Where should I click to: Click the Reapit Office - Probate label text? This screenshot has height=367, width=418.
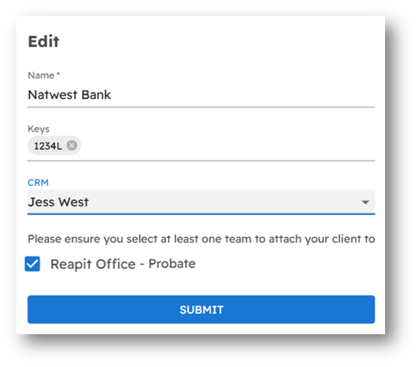pos(123,264)
